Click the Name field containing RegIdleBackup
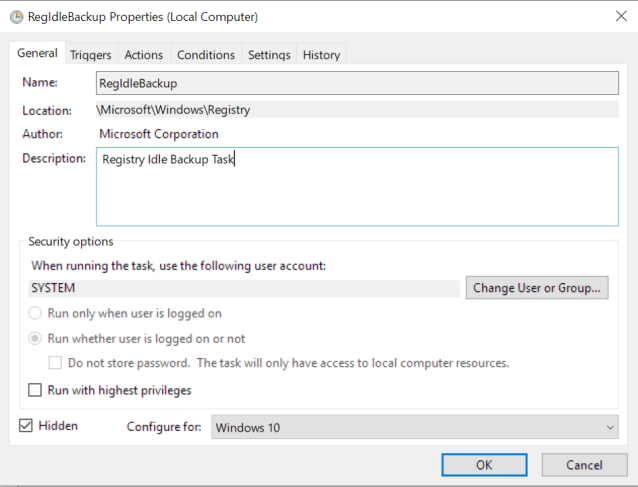638x487 pixels. [x=356, y=84]
